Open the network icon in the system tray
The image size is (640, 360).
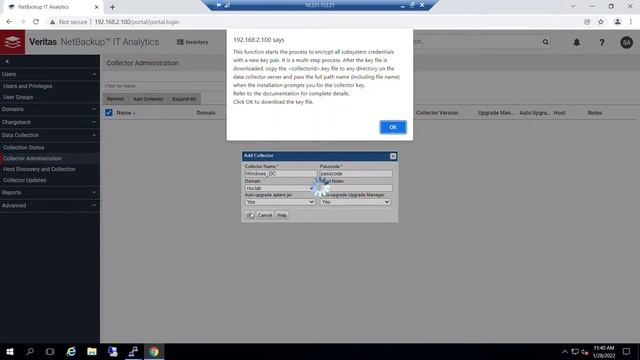(x=575, y=351)
